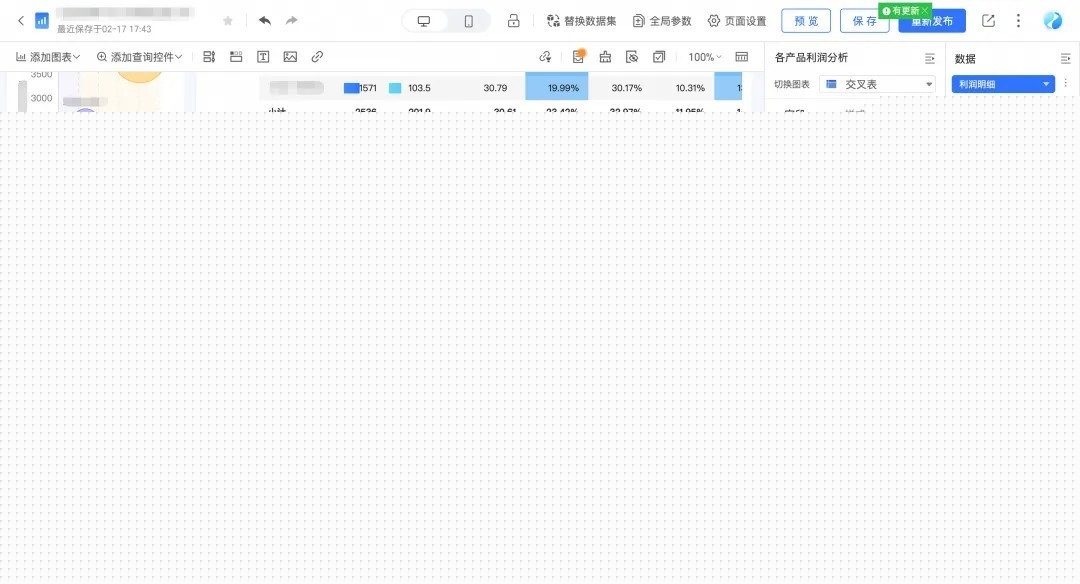Click the 103.5 value with cyan bar

tap(419, 88)
